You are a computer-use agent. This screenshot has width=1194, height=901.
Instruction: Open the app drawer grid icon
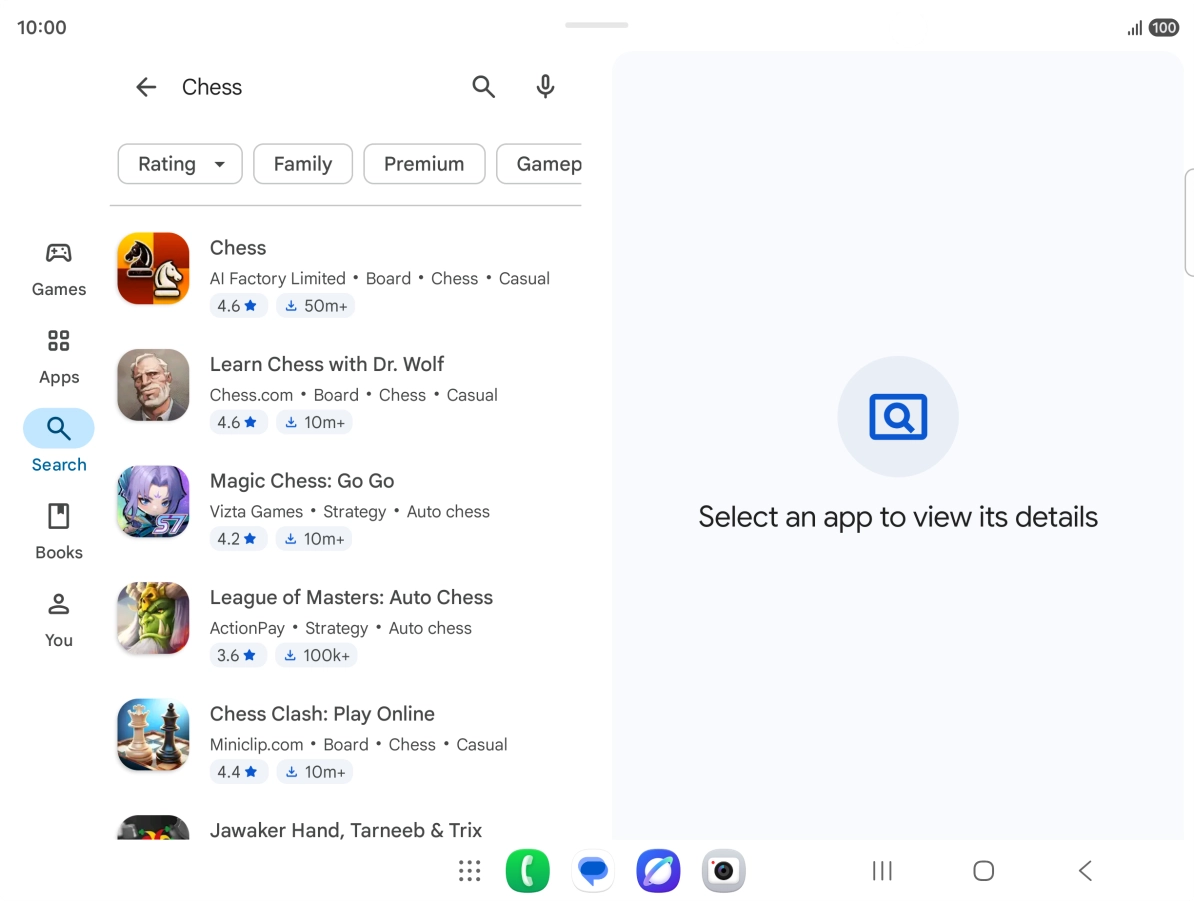[x=470, y=871]
